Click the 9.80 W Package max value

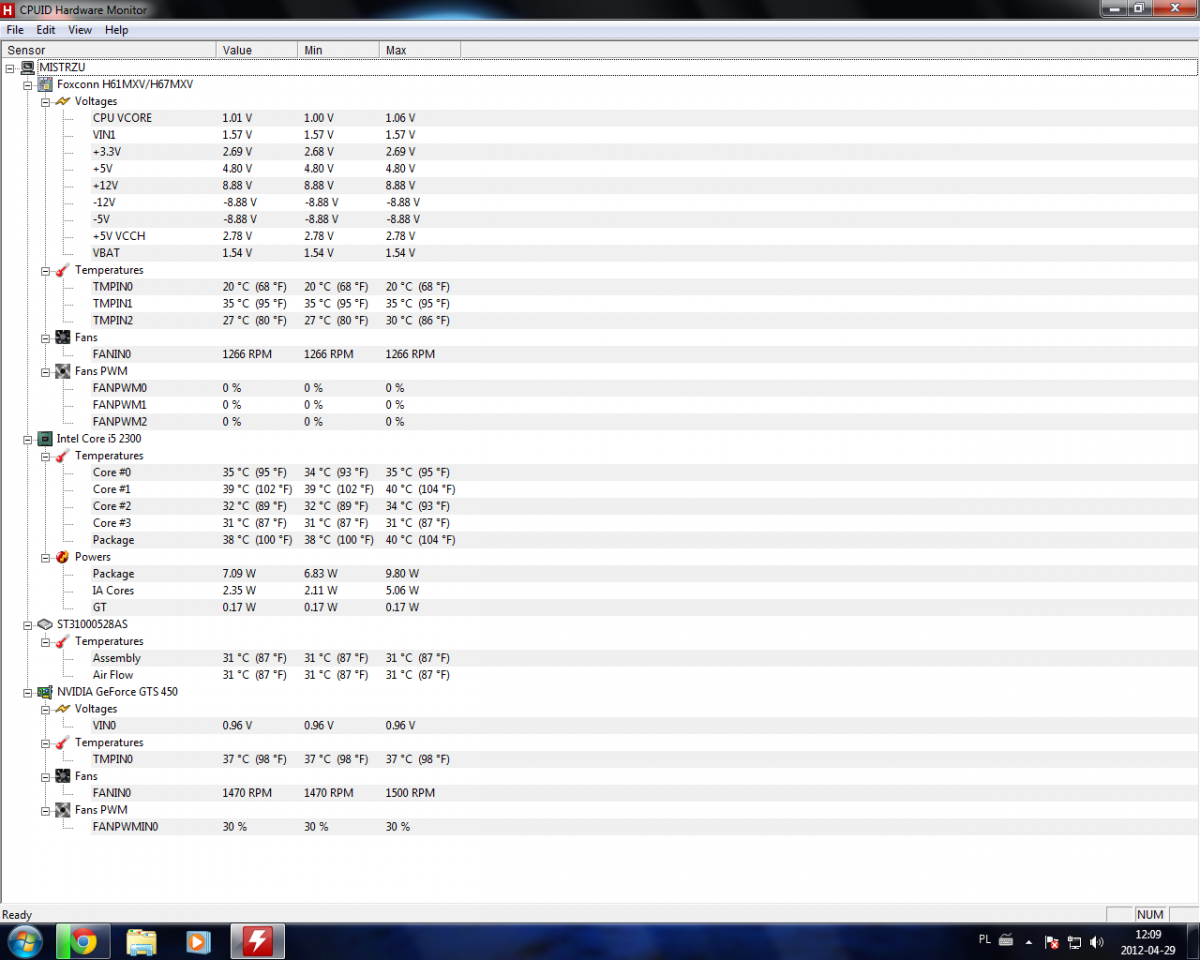point(402,574)
